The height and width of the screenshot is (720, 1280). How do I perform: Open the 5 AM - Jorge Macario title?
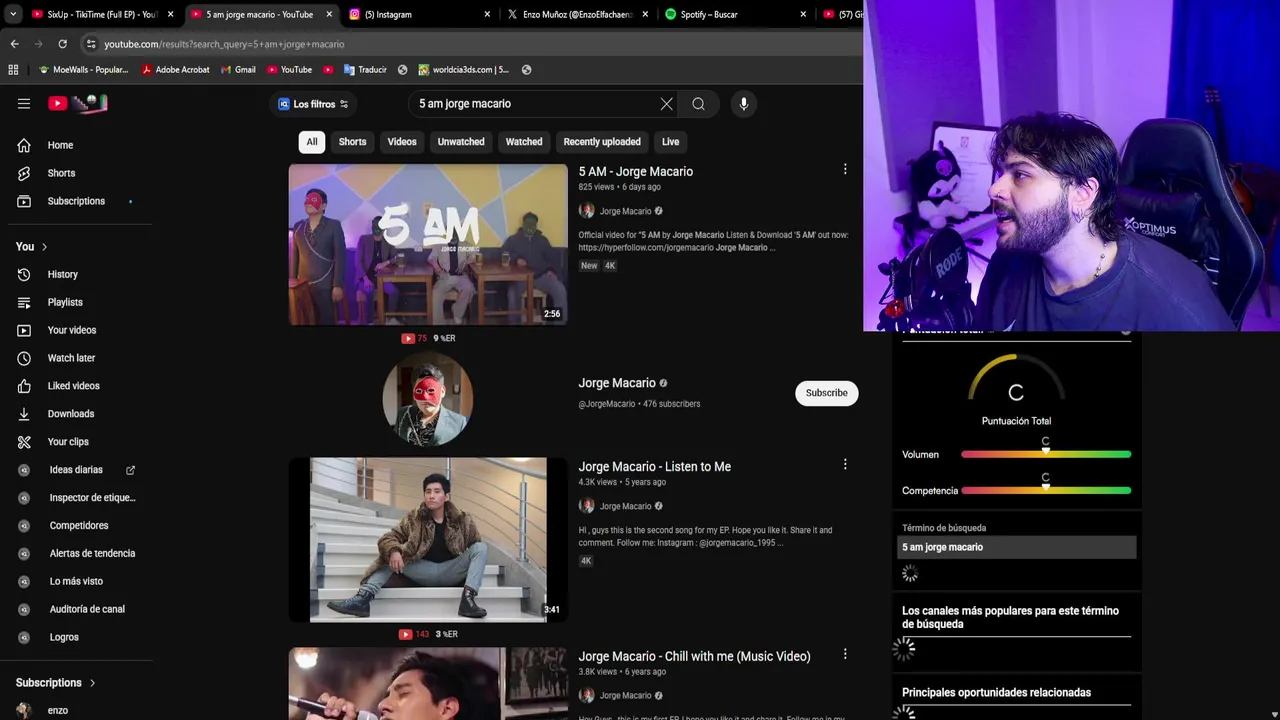click(x=636, y=172)
